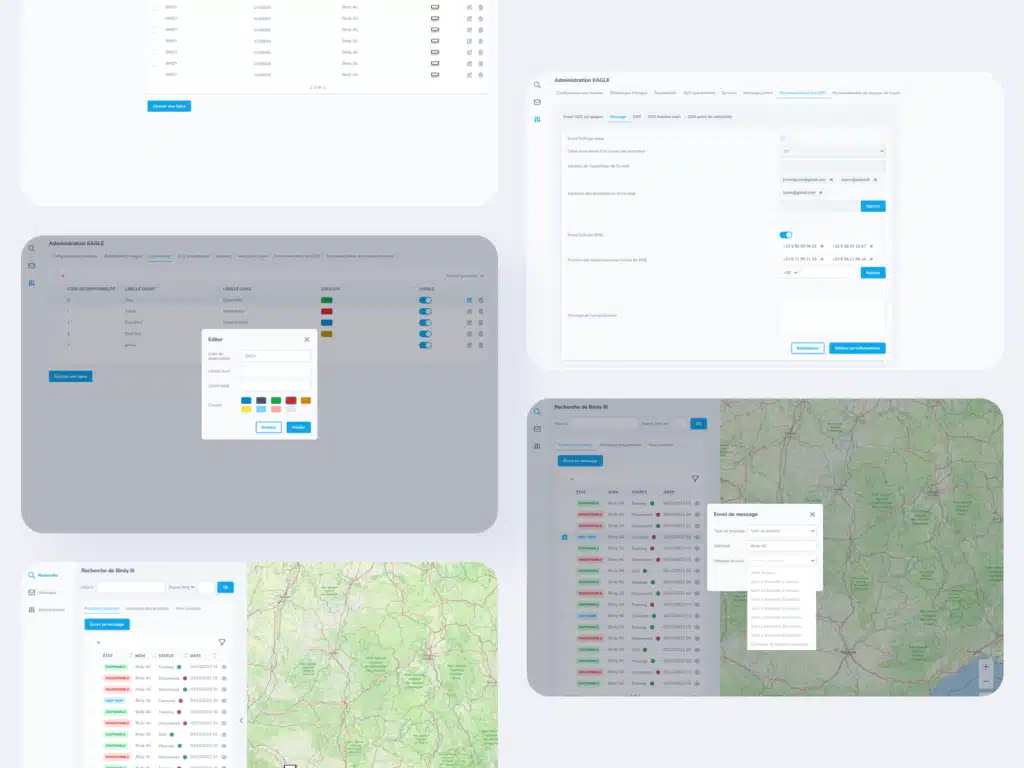
Task: Click Annuler button in Editer dialog
Action: click(x=268, y=427)
